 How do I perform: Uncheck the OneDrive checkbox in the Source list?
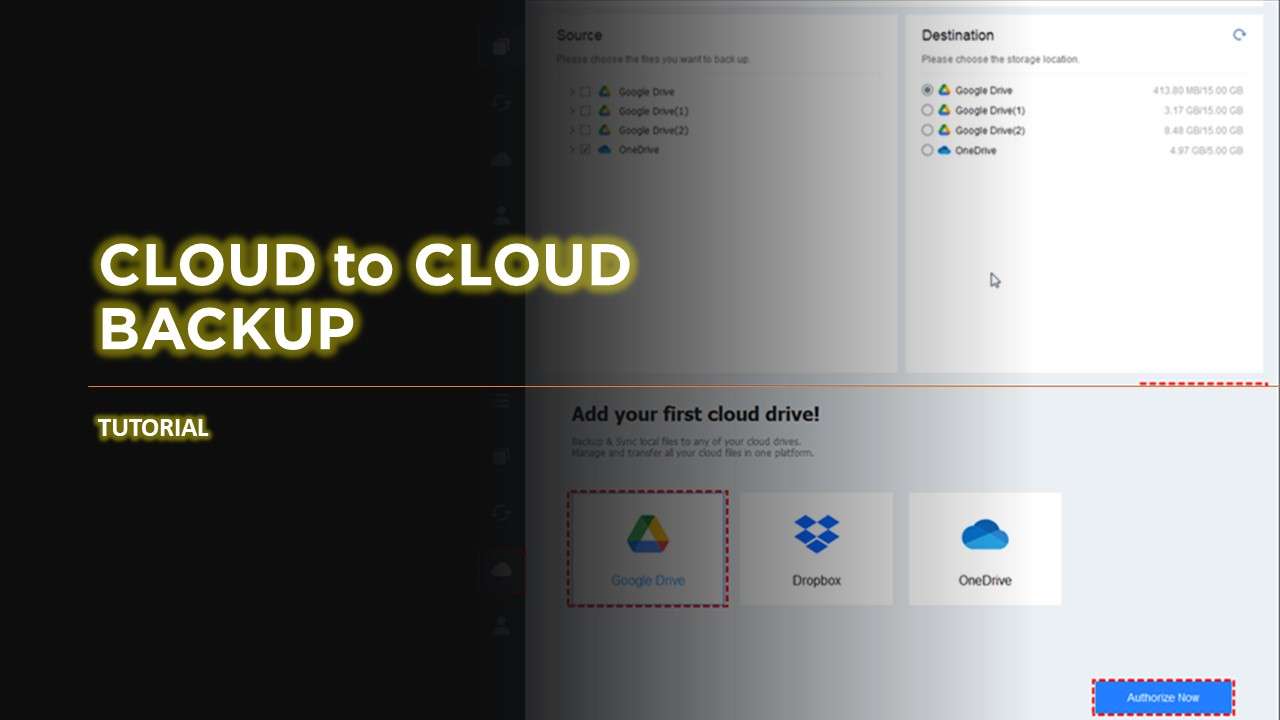[x=585, y=149]
